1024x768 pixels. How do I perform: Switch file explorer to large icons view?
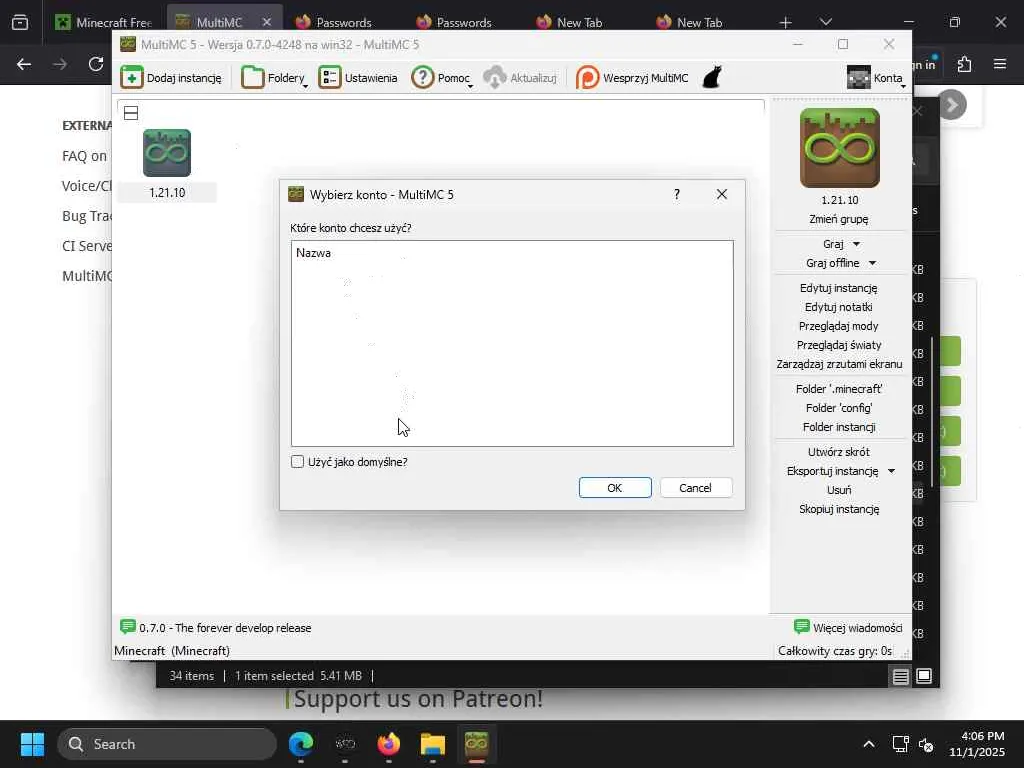click(924, 676)
